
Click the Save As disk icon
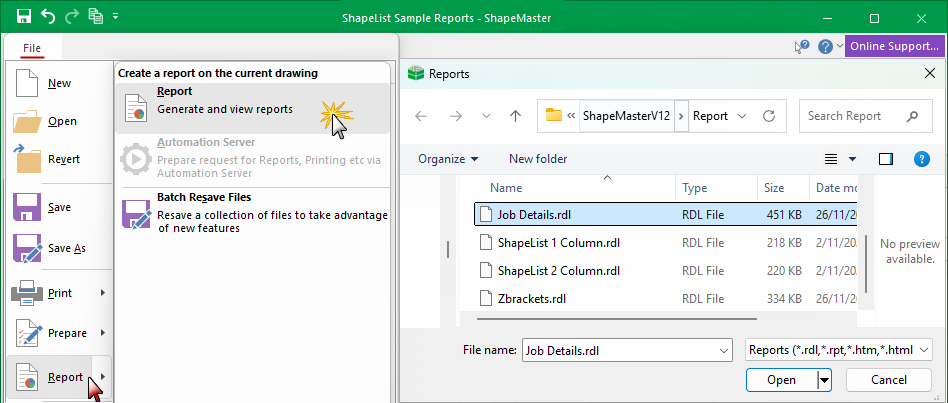(x=30, y=247)
